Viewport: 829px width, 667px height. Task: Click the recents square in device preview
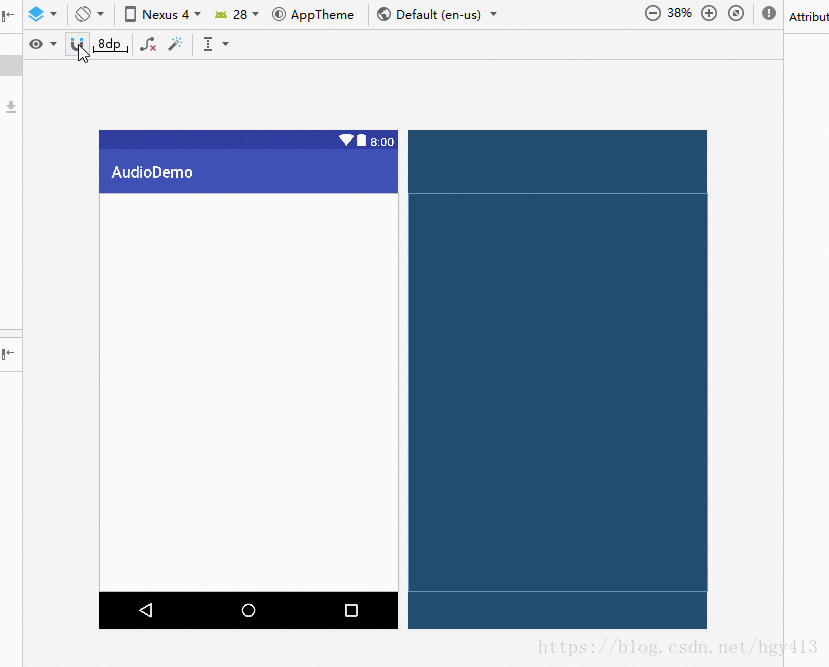click(351, 610)
